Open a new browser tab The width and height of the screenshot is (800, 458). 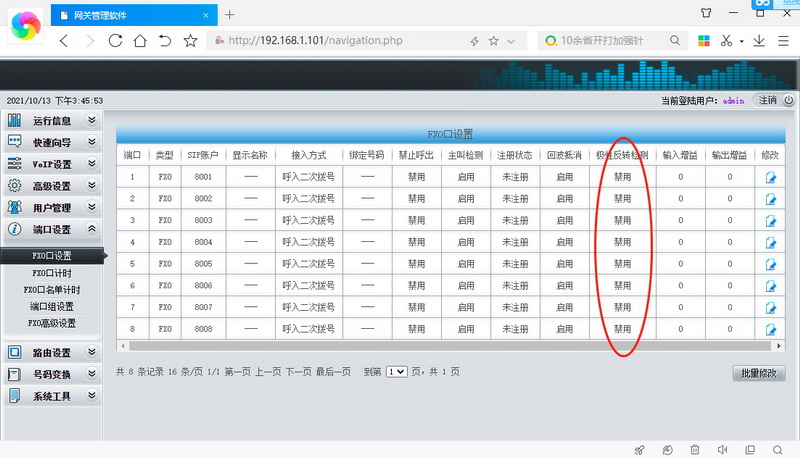click(229, 15)
